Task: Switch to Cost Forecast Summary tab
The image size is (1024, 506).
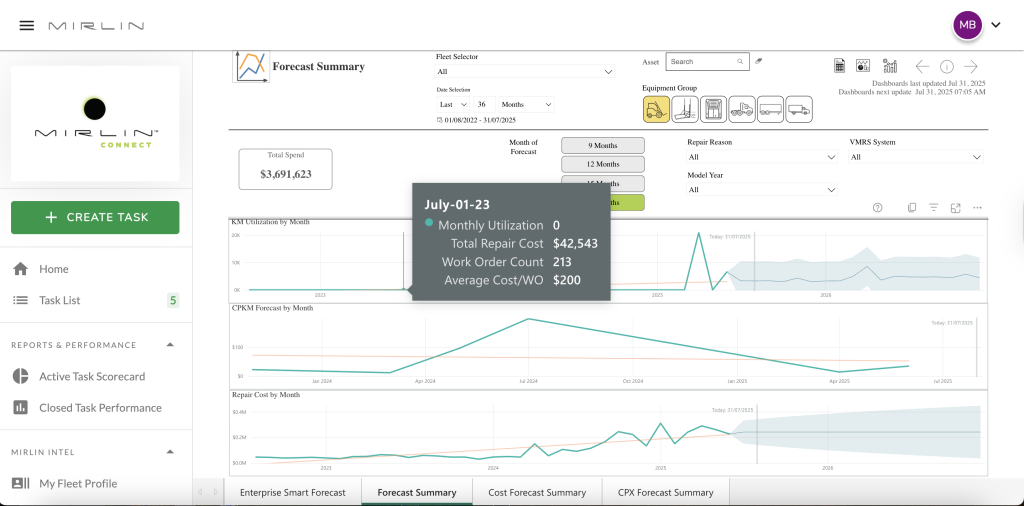Action: [x=537, y=492]
